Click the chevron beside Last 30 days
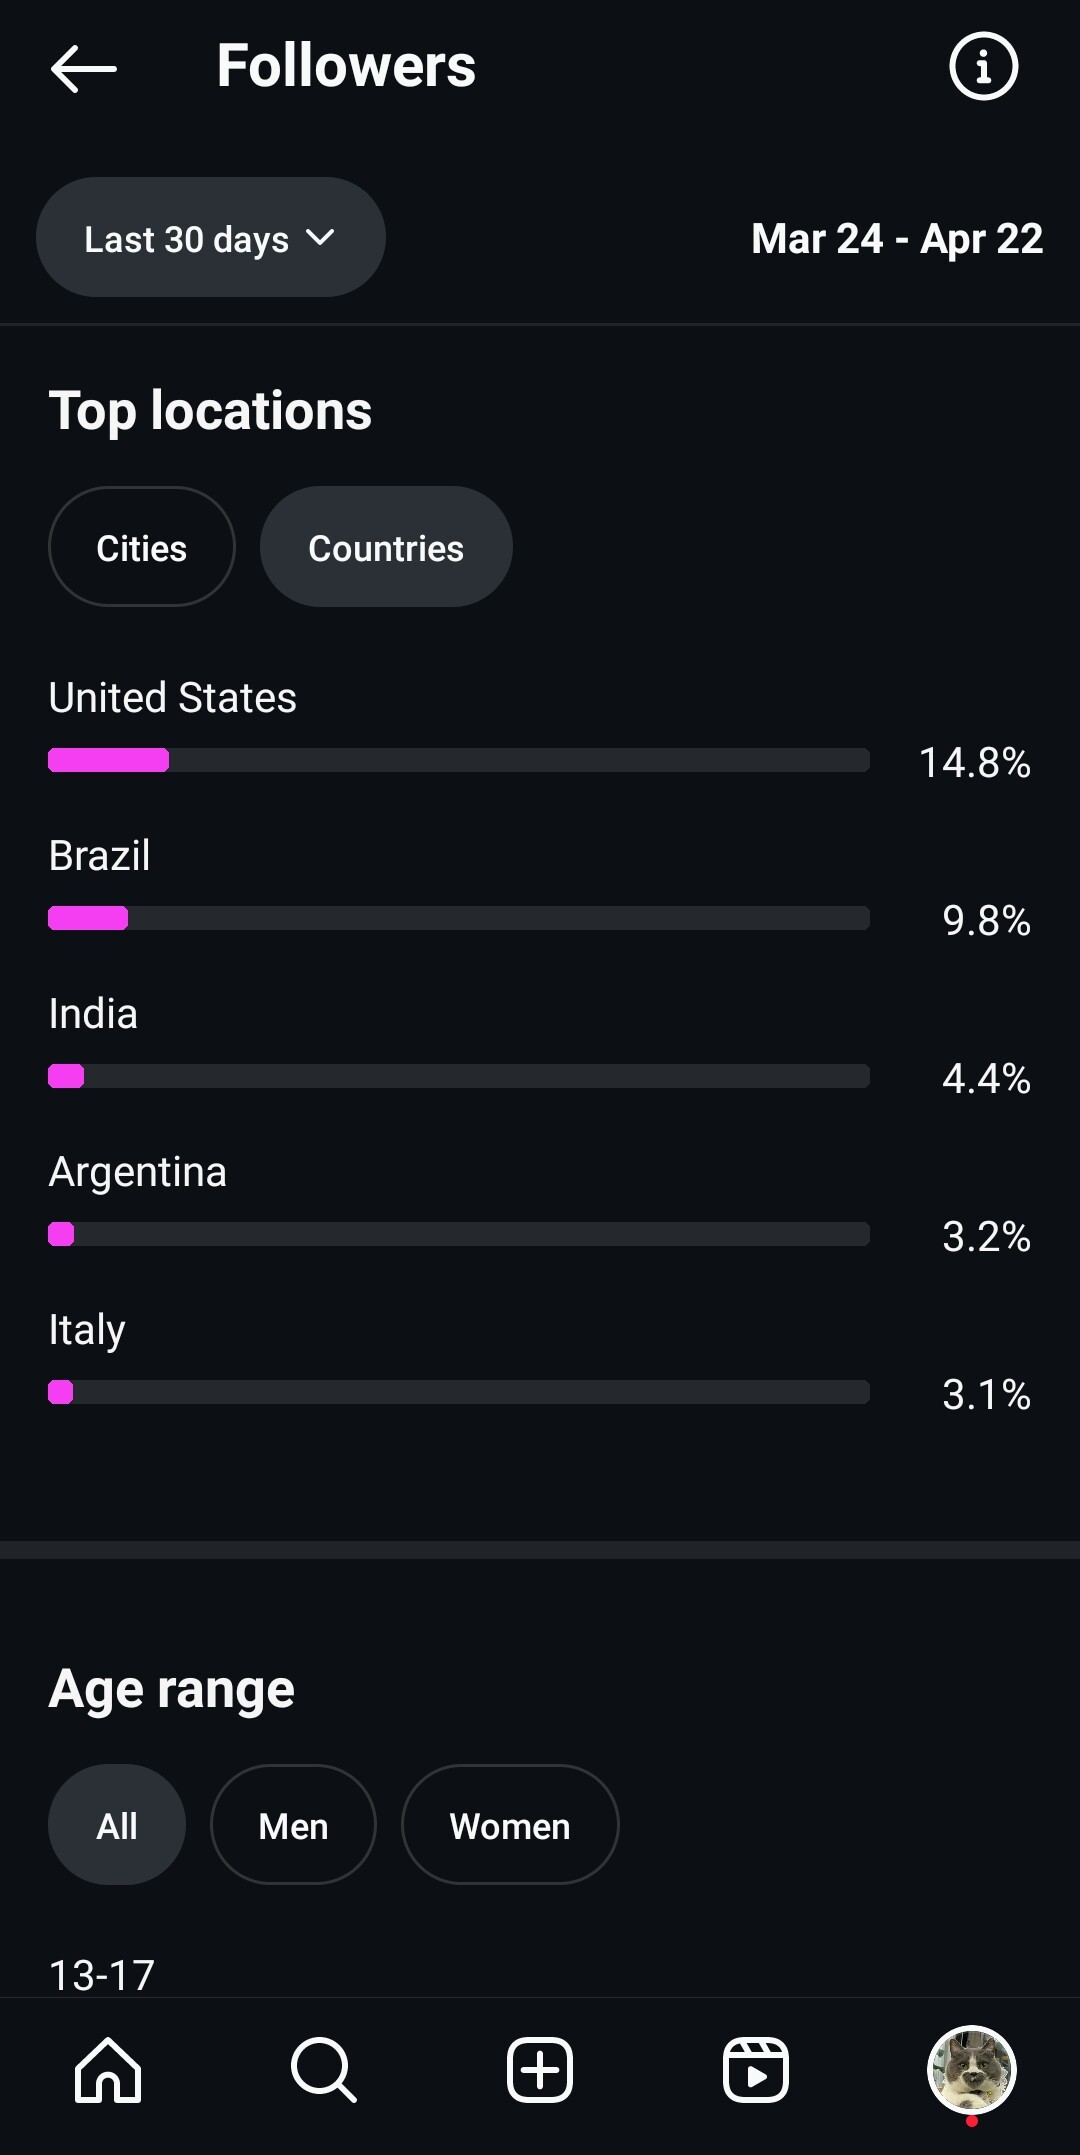 [x=320, y=238]
